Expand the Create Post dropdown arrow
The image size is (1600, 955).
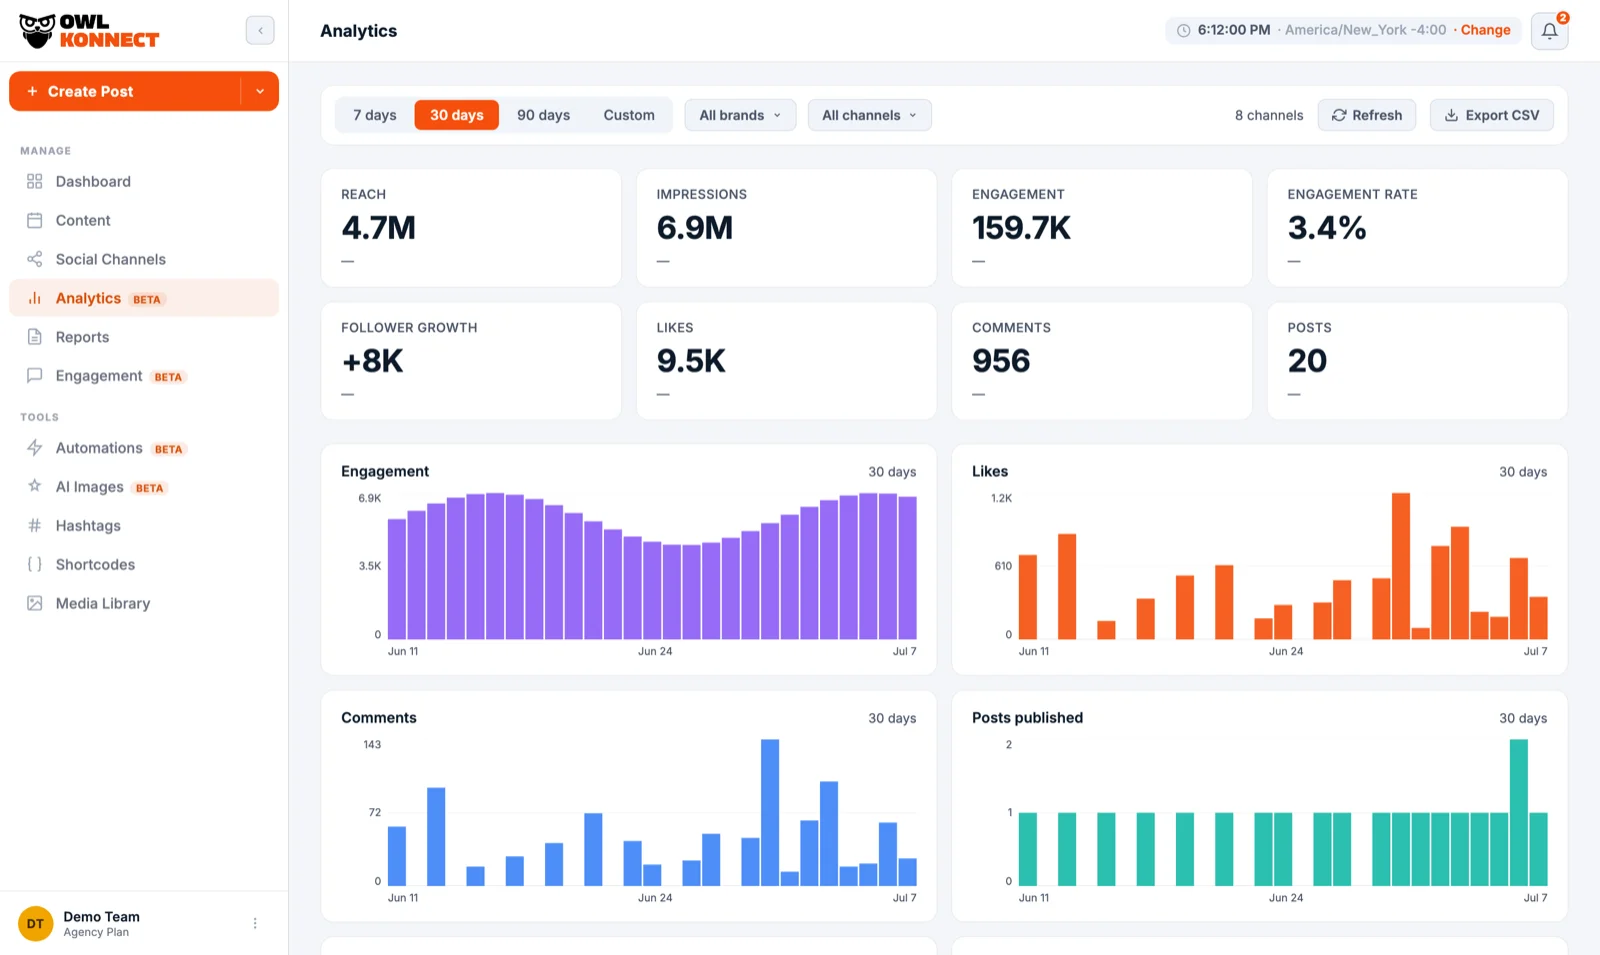coord(260,91)
